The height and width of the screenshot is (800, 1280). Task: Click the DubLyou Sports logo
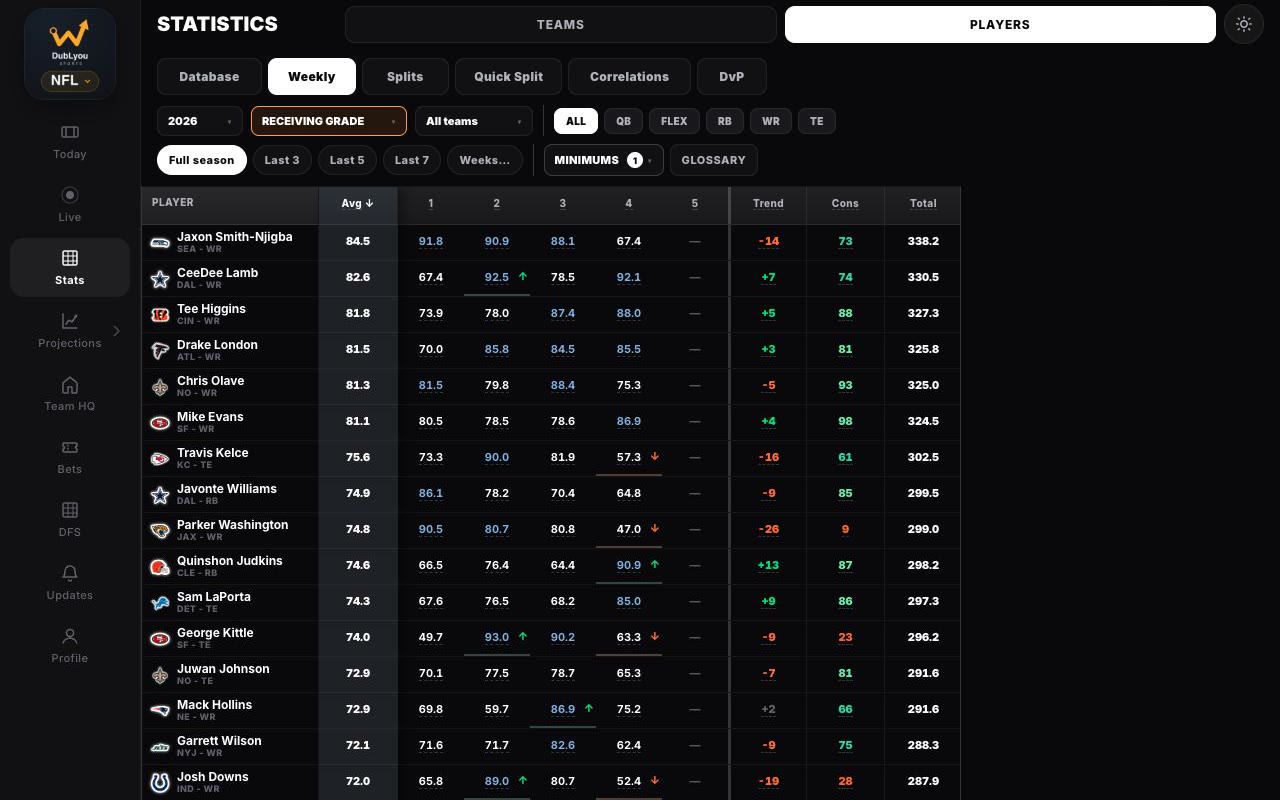pyautogui.click(x=70, y=40)
